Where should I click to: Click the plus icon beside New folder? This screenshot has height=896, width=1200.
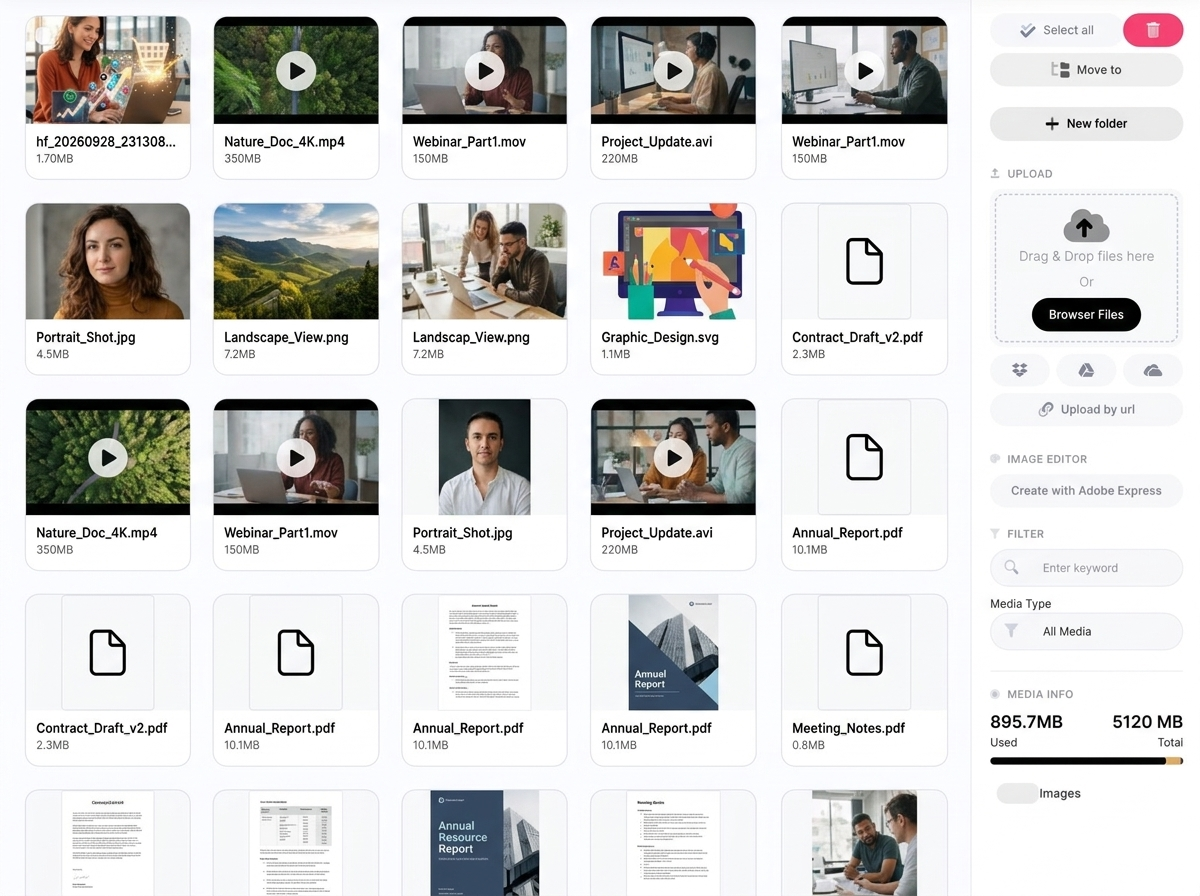click(x=1052, y=124)
